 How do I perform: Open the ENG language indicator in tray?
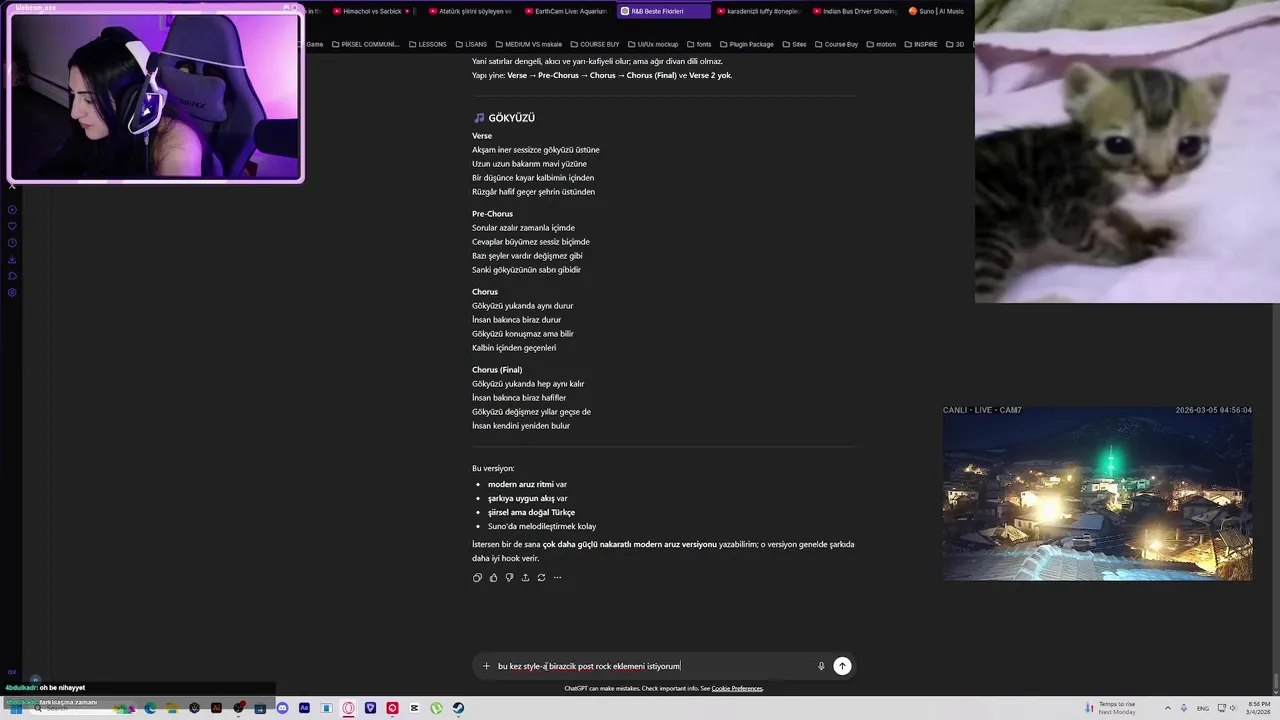tap(1202, 708)
